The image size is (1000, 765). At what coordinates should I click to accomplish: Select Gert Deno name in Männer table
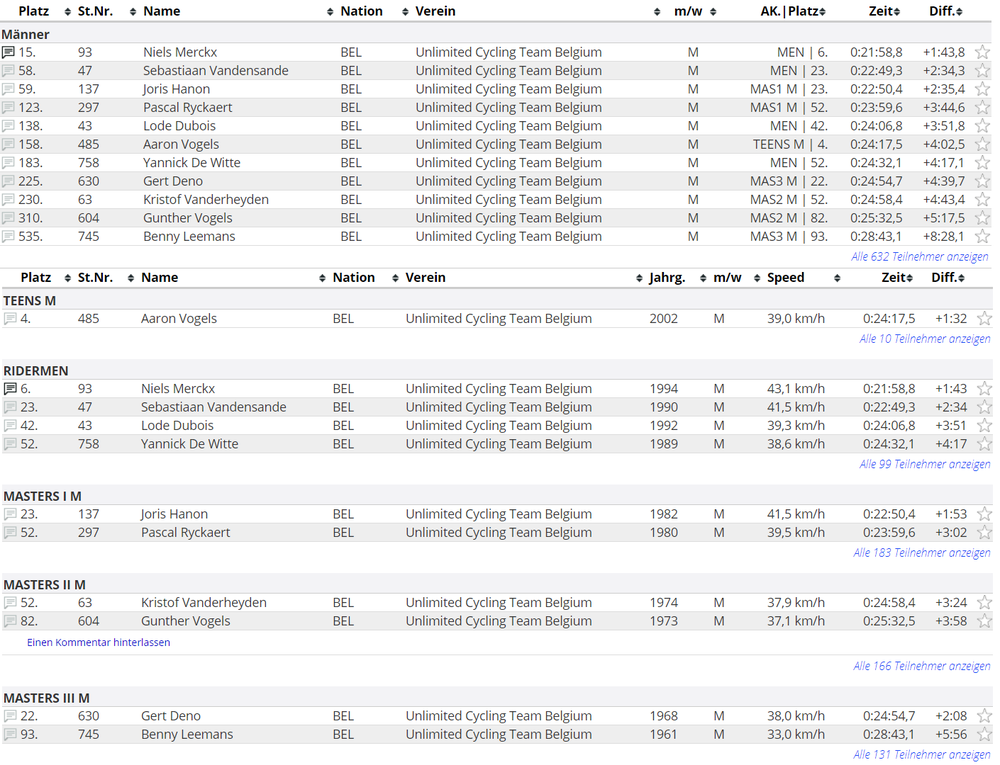173,182
